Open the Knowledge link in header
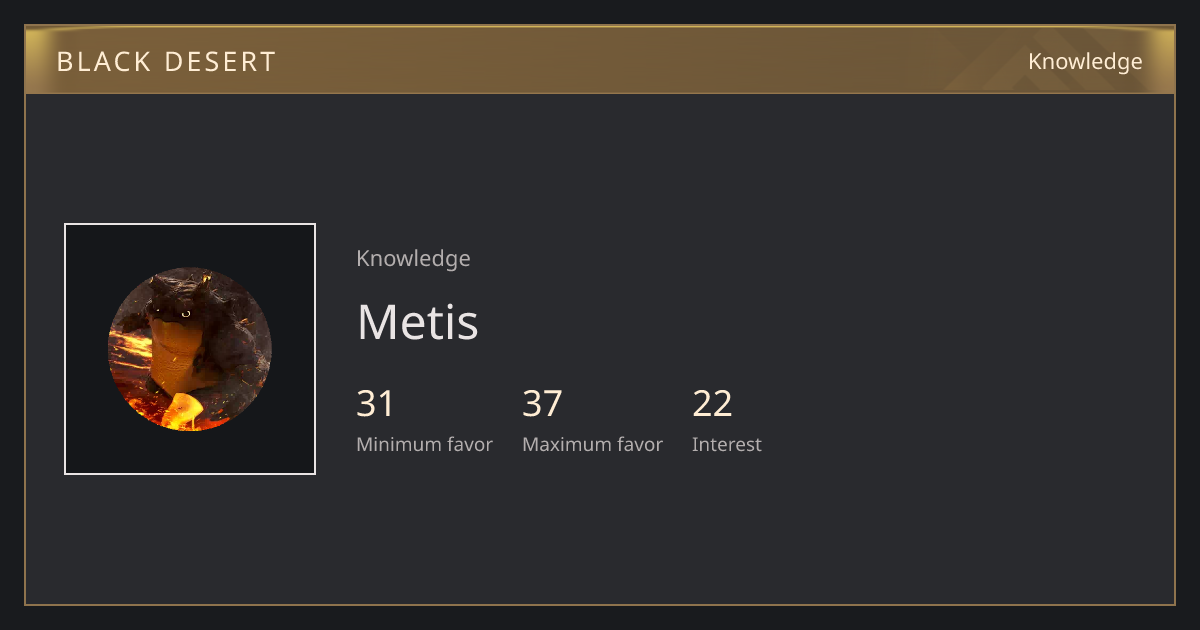The width and height of the screenshot is (1200, 630). (1085, 62)
